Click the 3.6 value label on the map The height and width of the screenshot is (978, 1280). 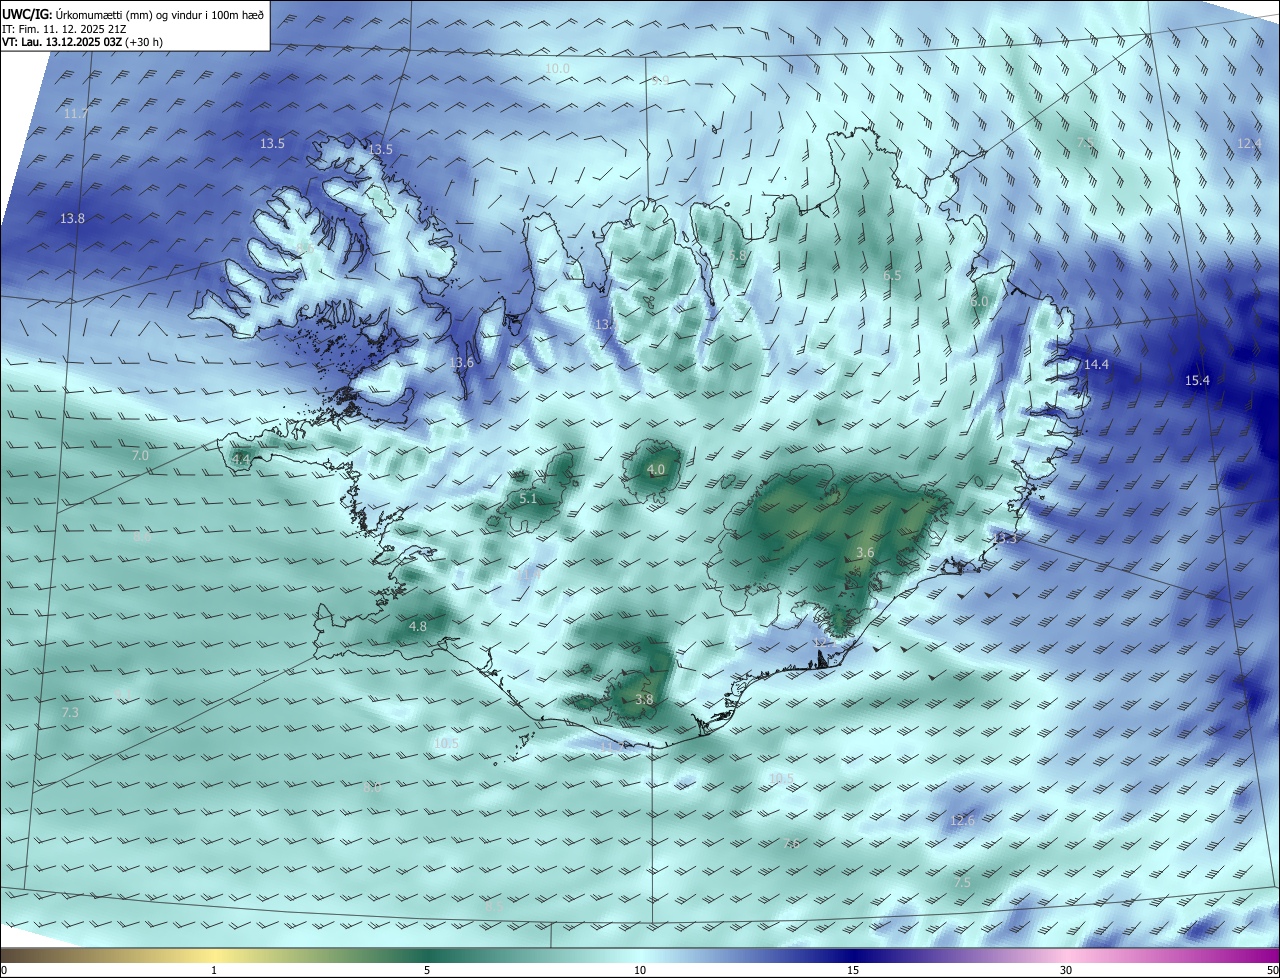point(866,553)
